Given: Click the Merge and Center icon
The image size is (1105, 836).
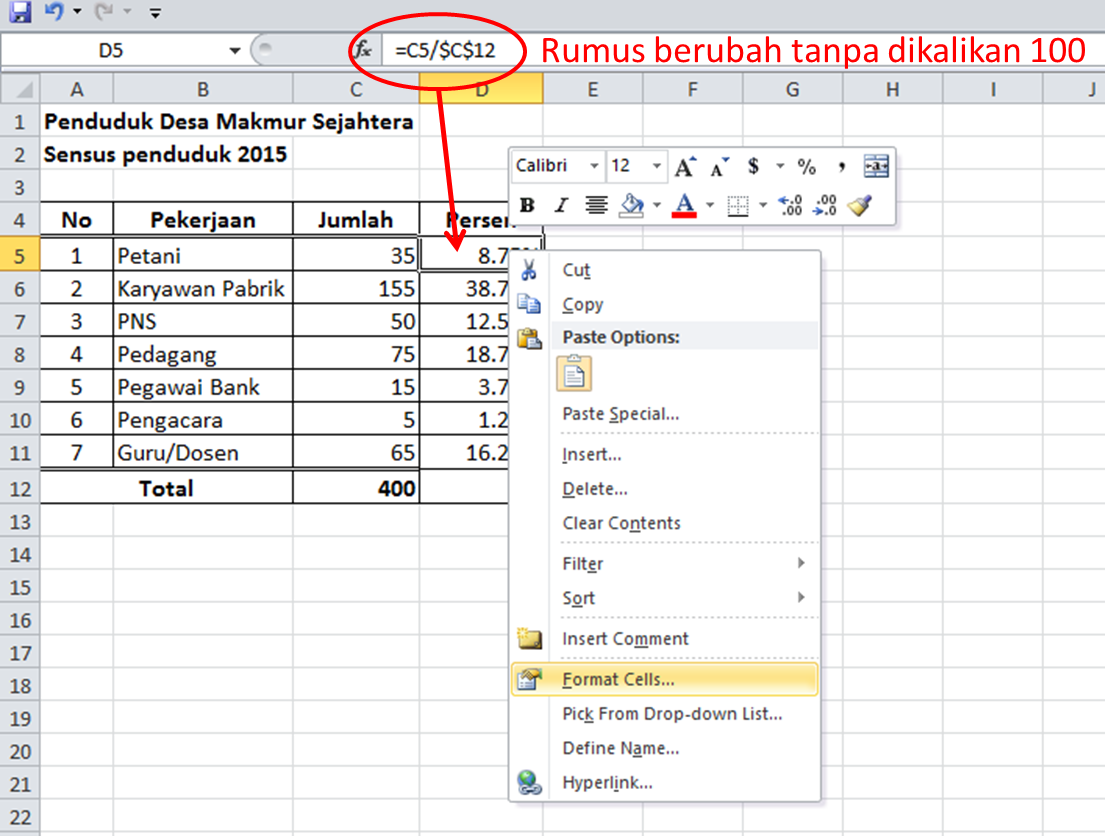Looking at the screenshot, I should (876, 167).
